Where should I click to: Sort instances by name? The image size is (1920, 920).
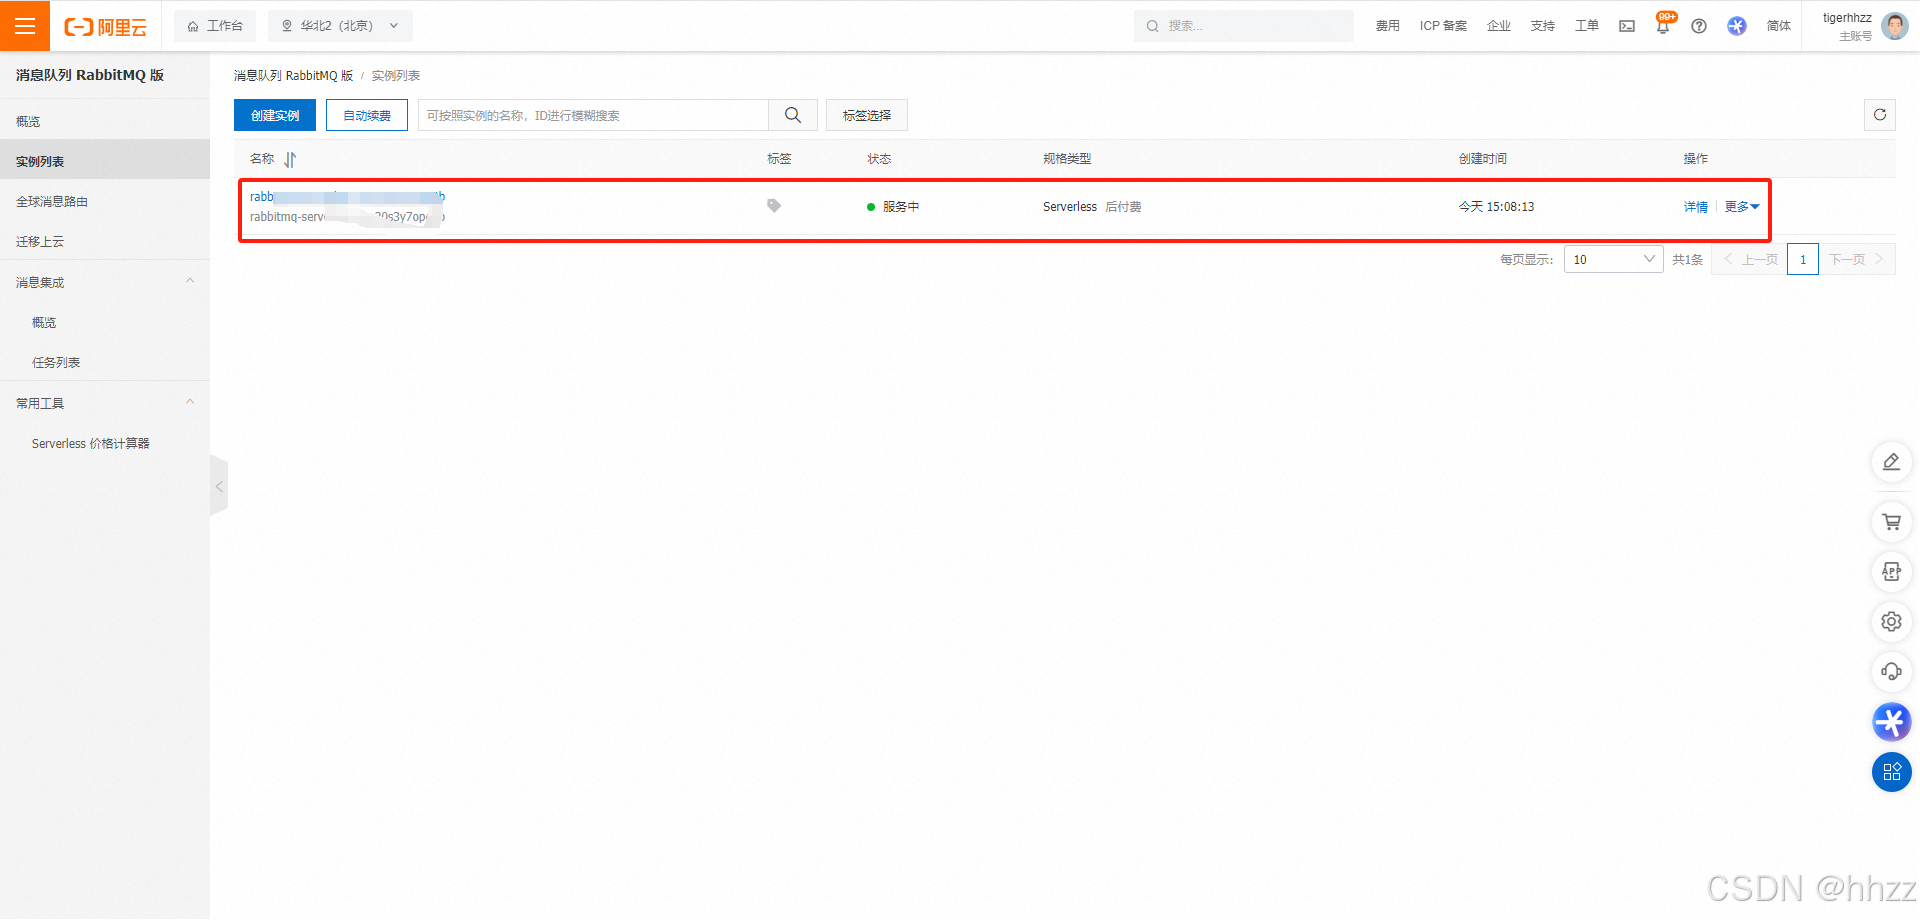coord(290,159)
